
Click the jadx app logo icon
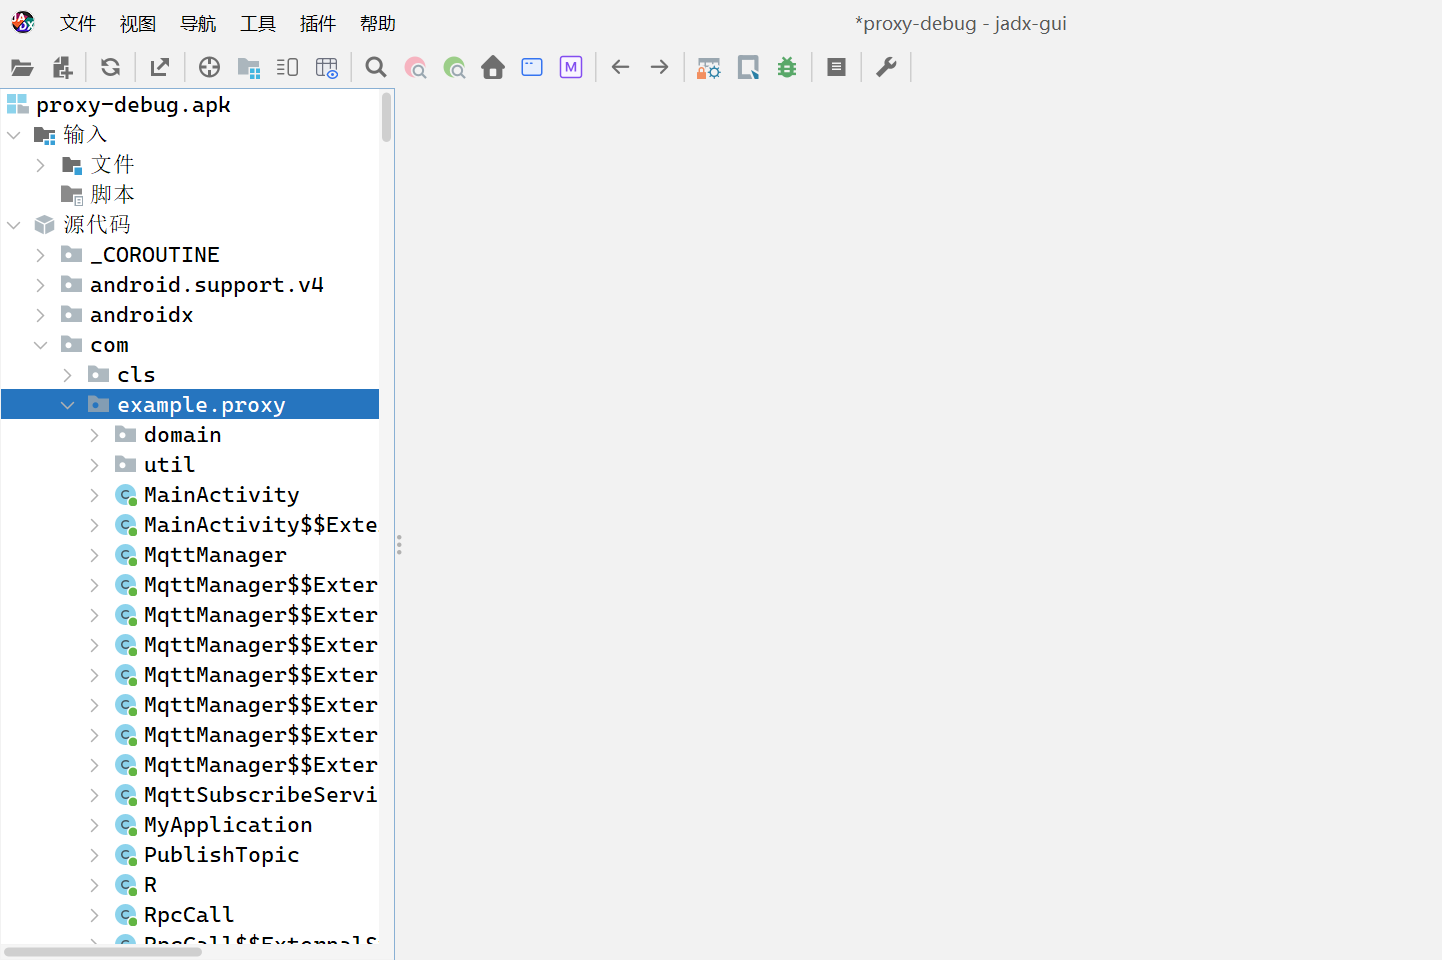pyautogui.click(x=23, y=22)
